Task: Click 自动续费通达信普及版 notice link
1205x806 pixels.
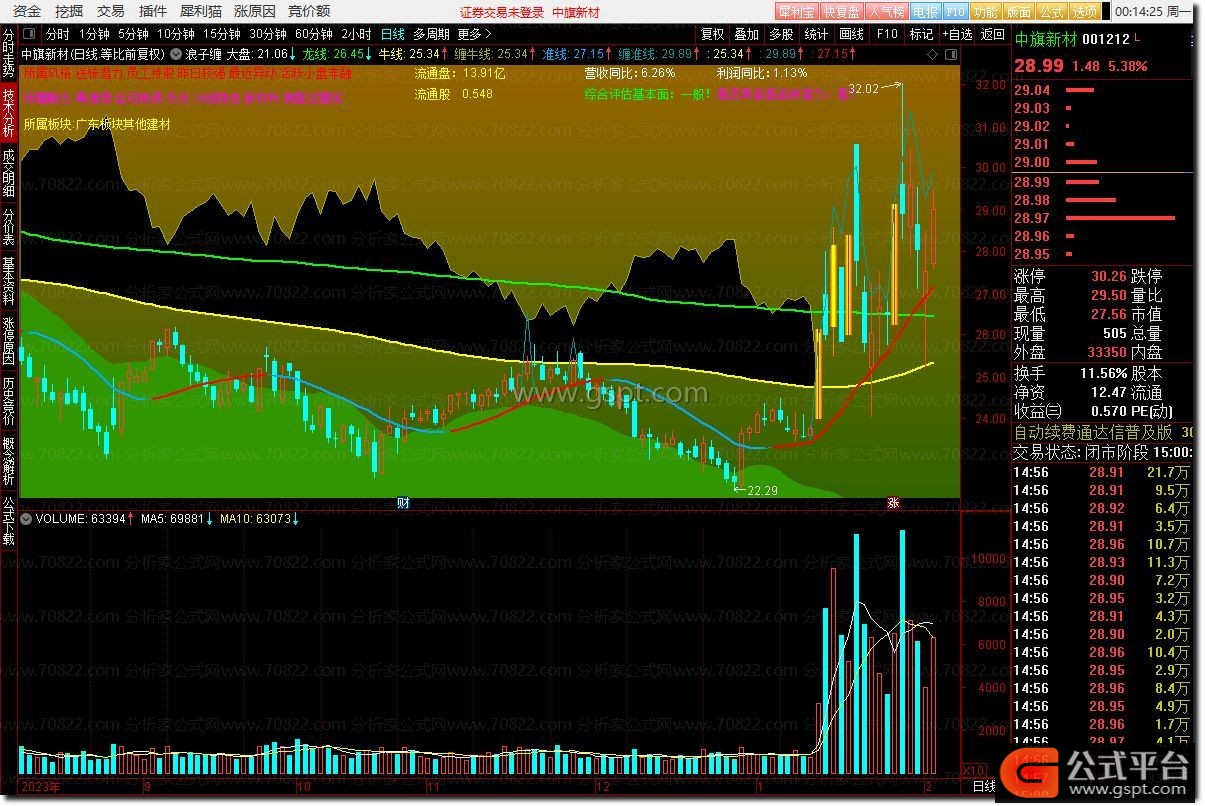Action: tap(1093, 432)
